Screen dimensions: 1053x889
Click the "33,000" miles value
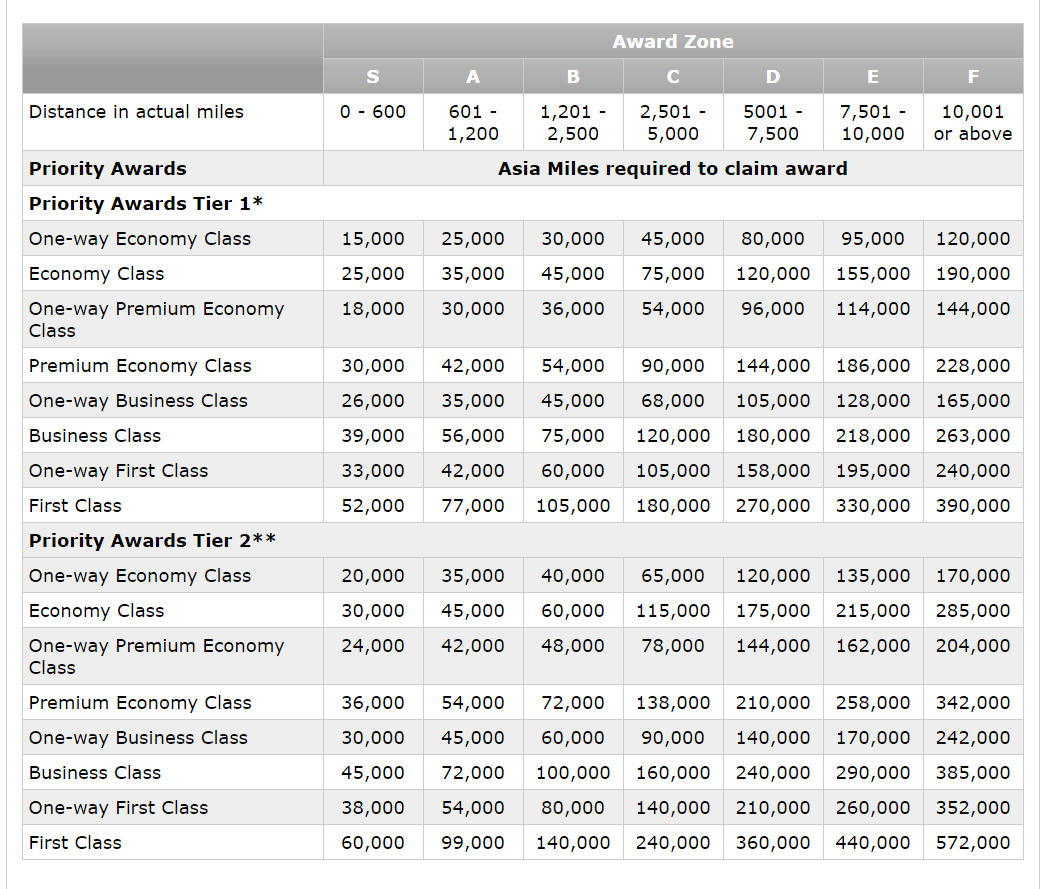click(x=373, y=471)
